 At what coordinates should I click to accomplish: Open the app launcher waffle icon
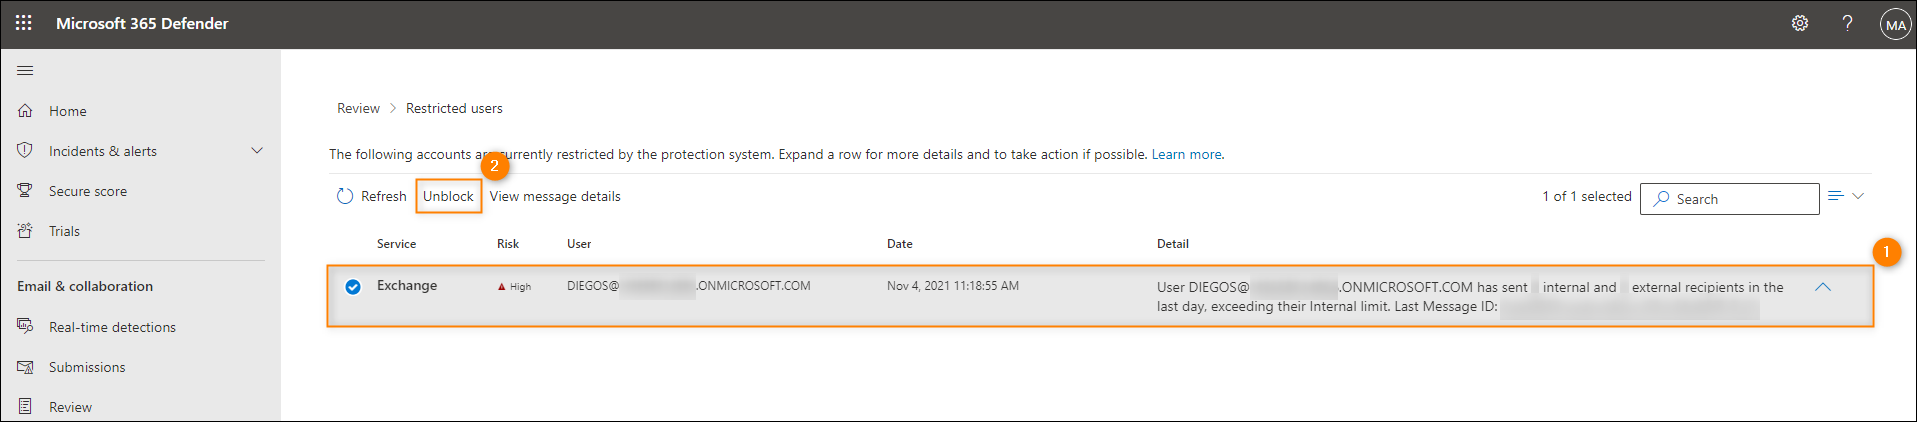[24, 22]
